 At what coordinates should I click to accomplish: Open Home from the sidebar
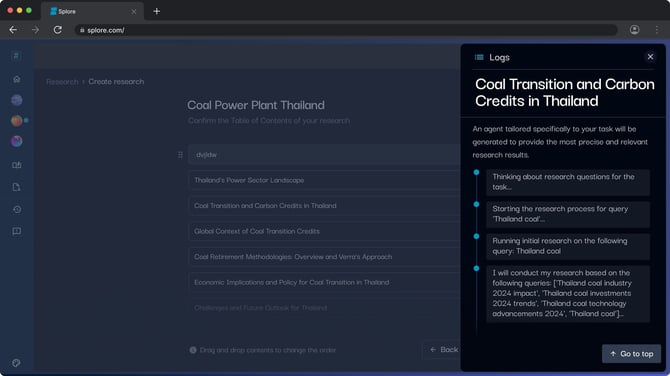pos(17,79)
